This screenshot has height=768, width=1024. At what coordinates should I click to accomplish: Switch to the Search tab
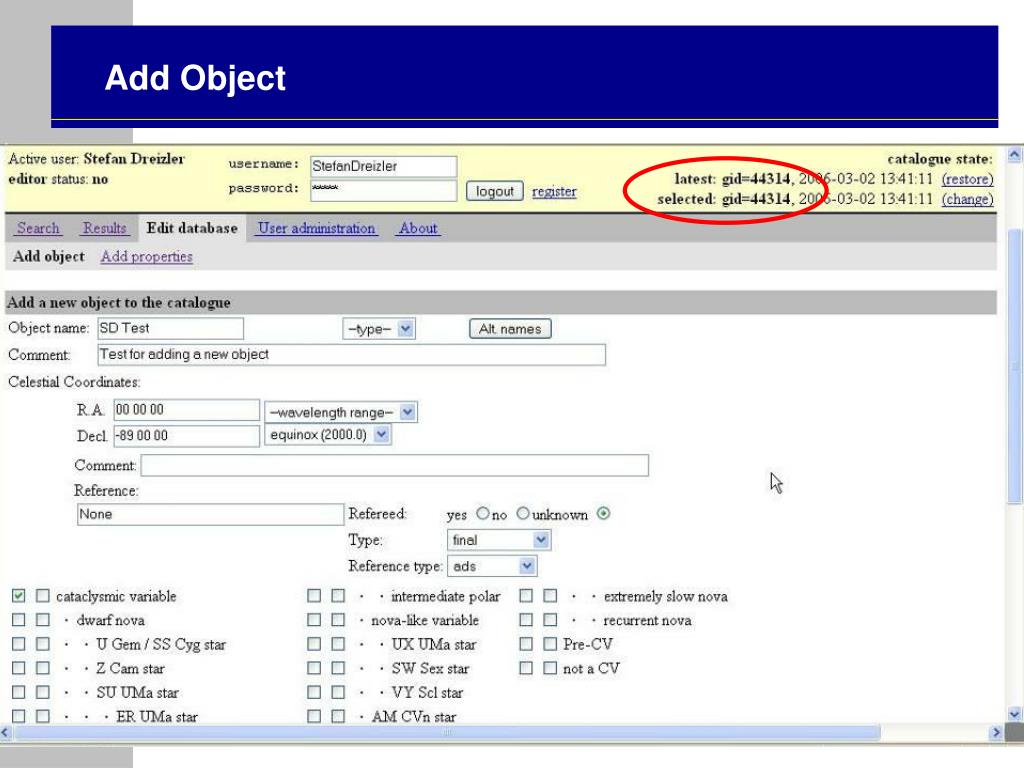[x=38, y=228]
